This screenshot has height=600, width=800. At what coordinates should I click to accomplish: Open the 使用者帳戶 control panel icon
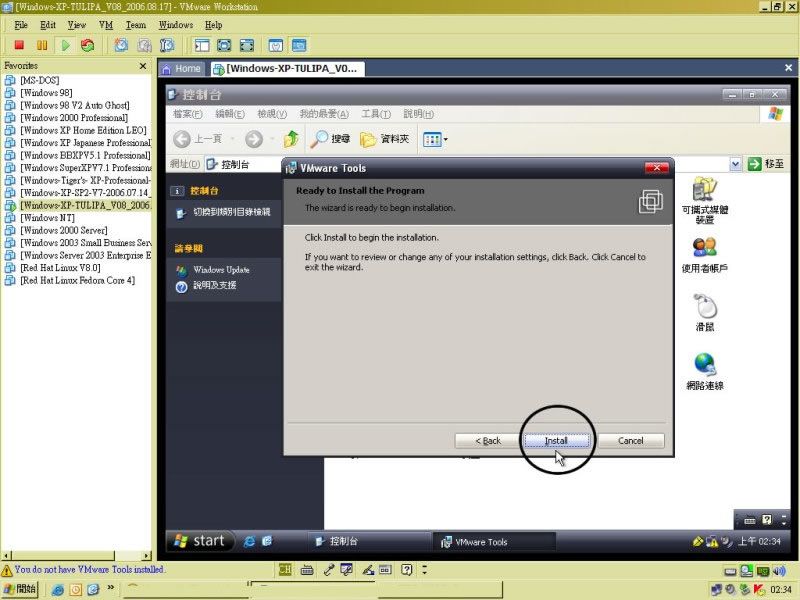[x=705, y=255]
